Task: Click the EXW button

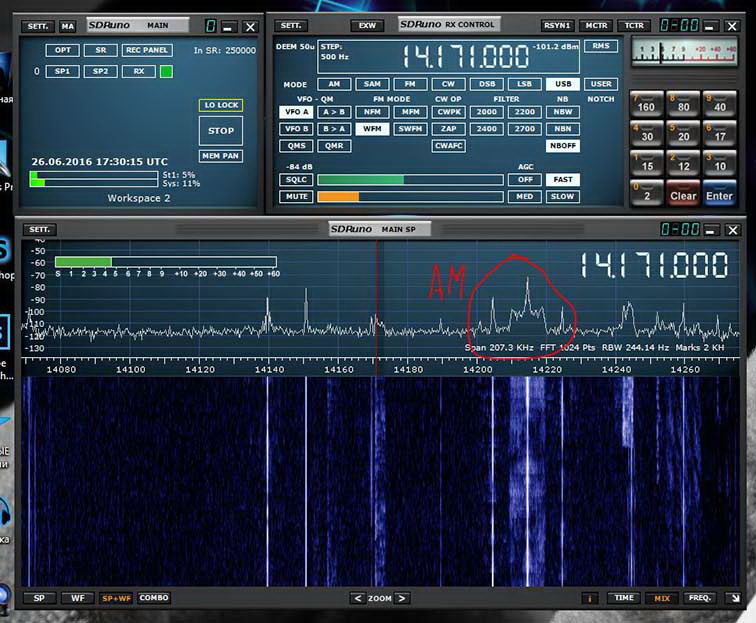Action: coord(367,26)
